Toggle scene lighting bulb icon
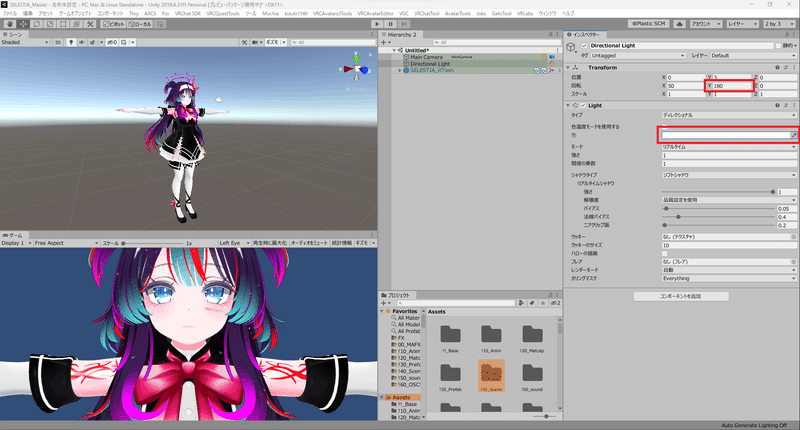 pos(71,42)
